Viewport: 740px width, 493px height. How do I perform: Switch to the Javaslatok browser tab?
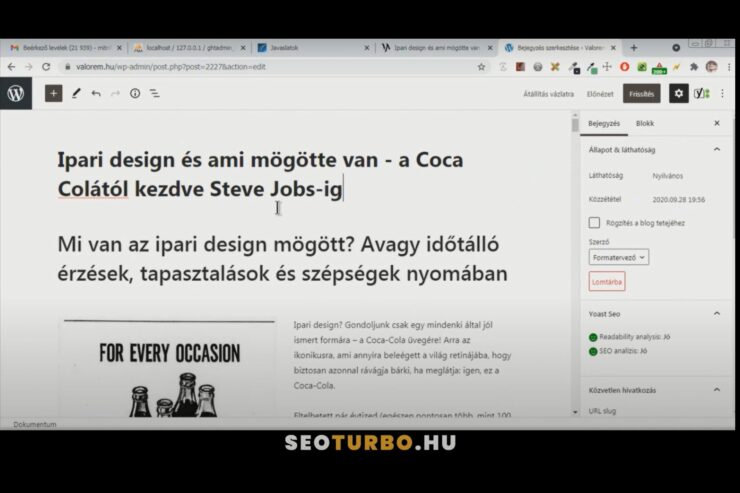[311, 48]
